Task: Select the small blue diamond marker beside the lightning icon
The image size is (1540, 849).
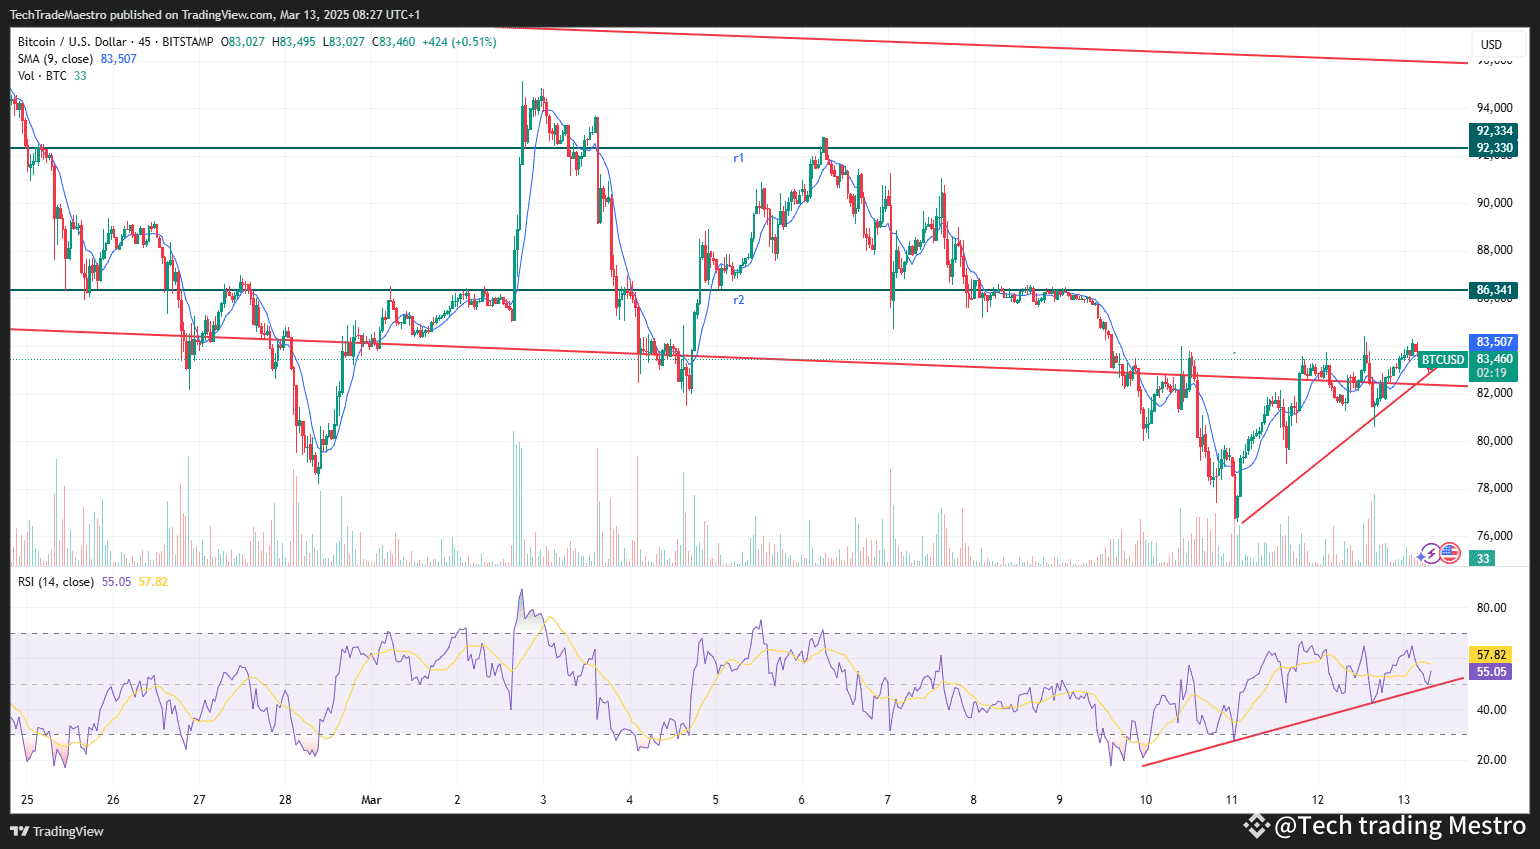Action: click(1422, 555)
